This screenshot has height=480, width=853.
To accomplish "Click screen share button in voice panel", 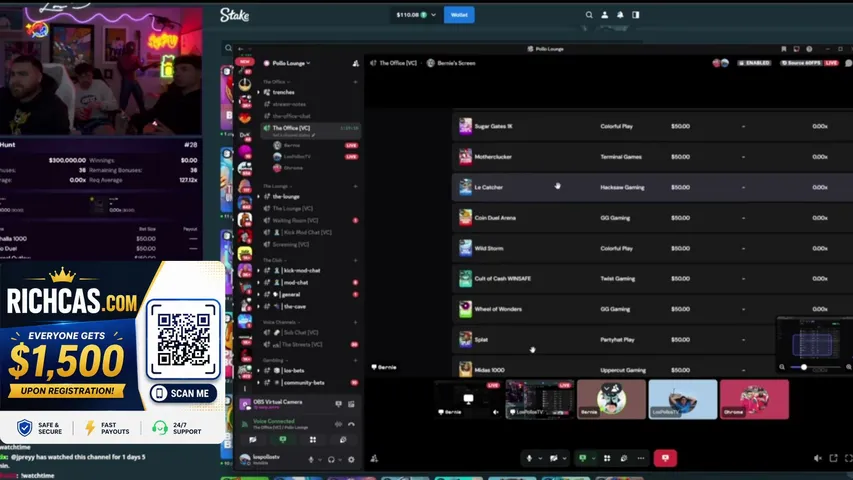I will pyautogui.click(x=282, y=440).
